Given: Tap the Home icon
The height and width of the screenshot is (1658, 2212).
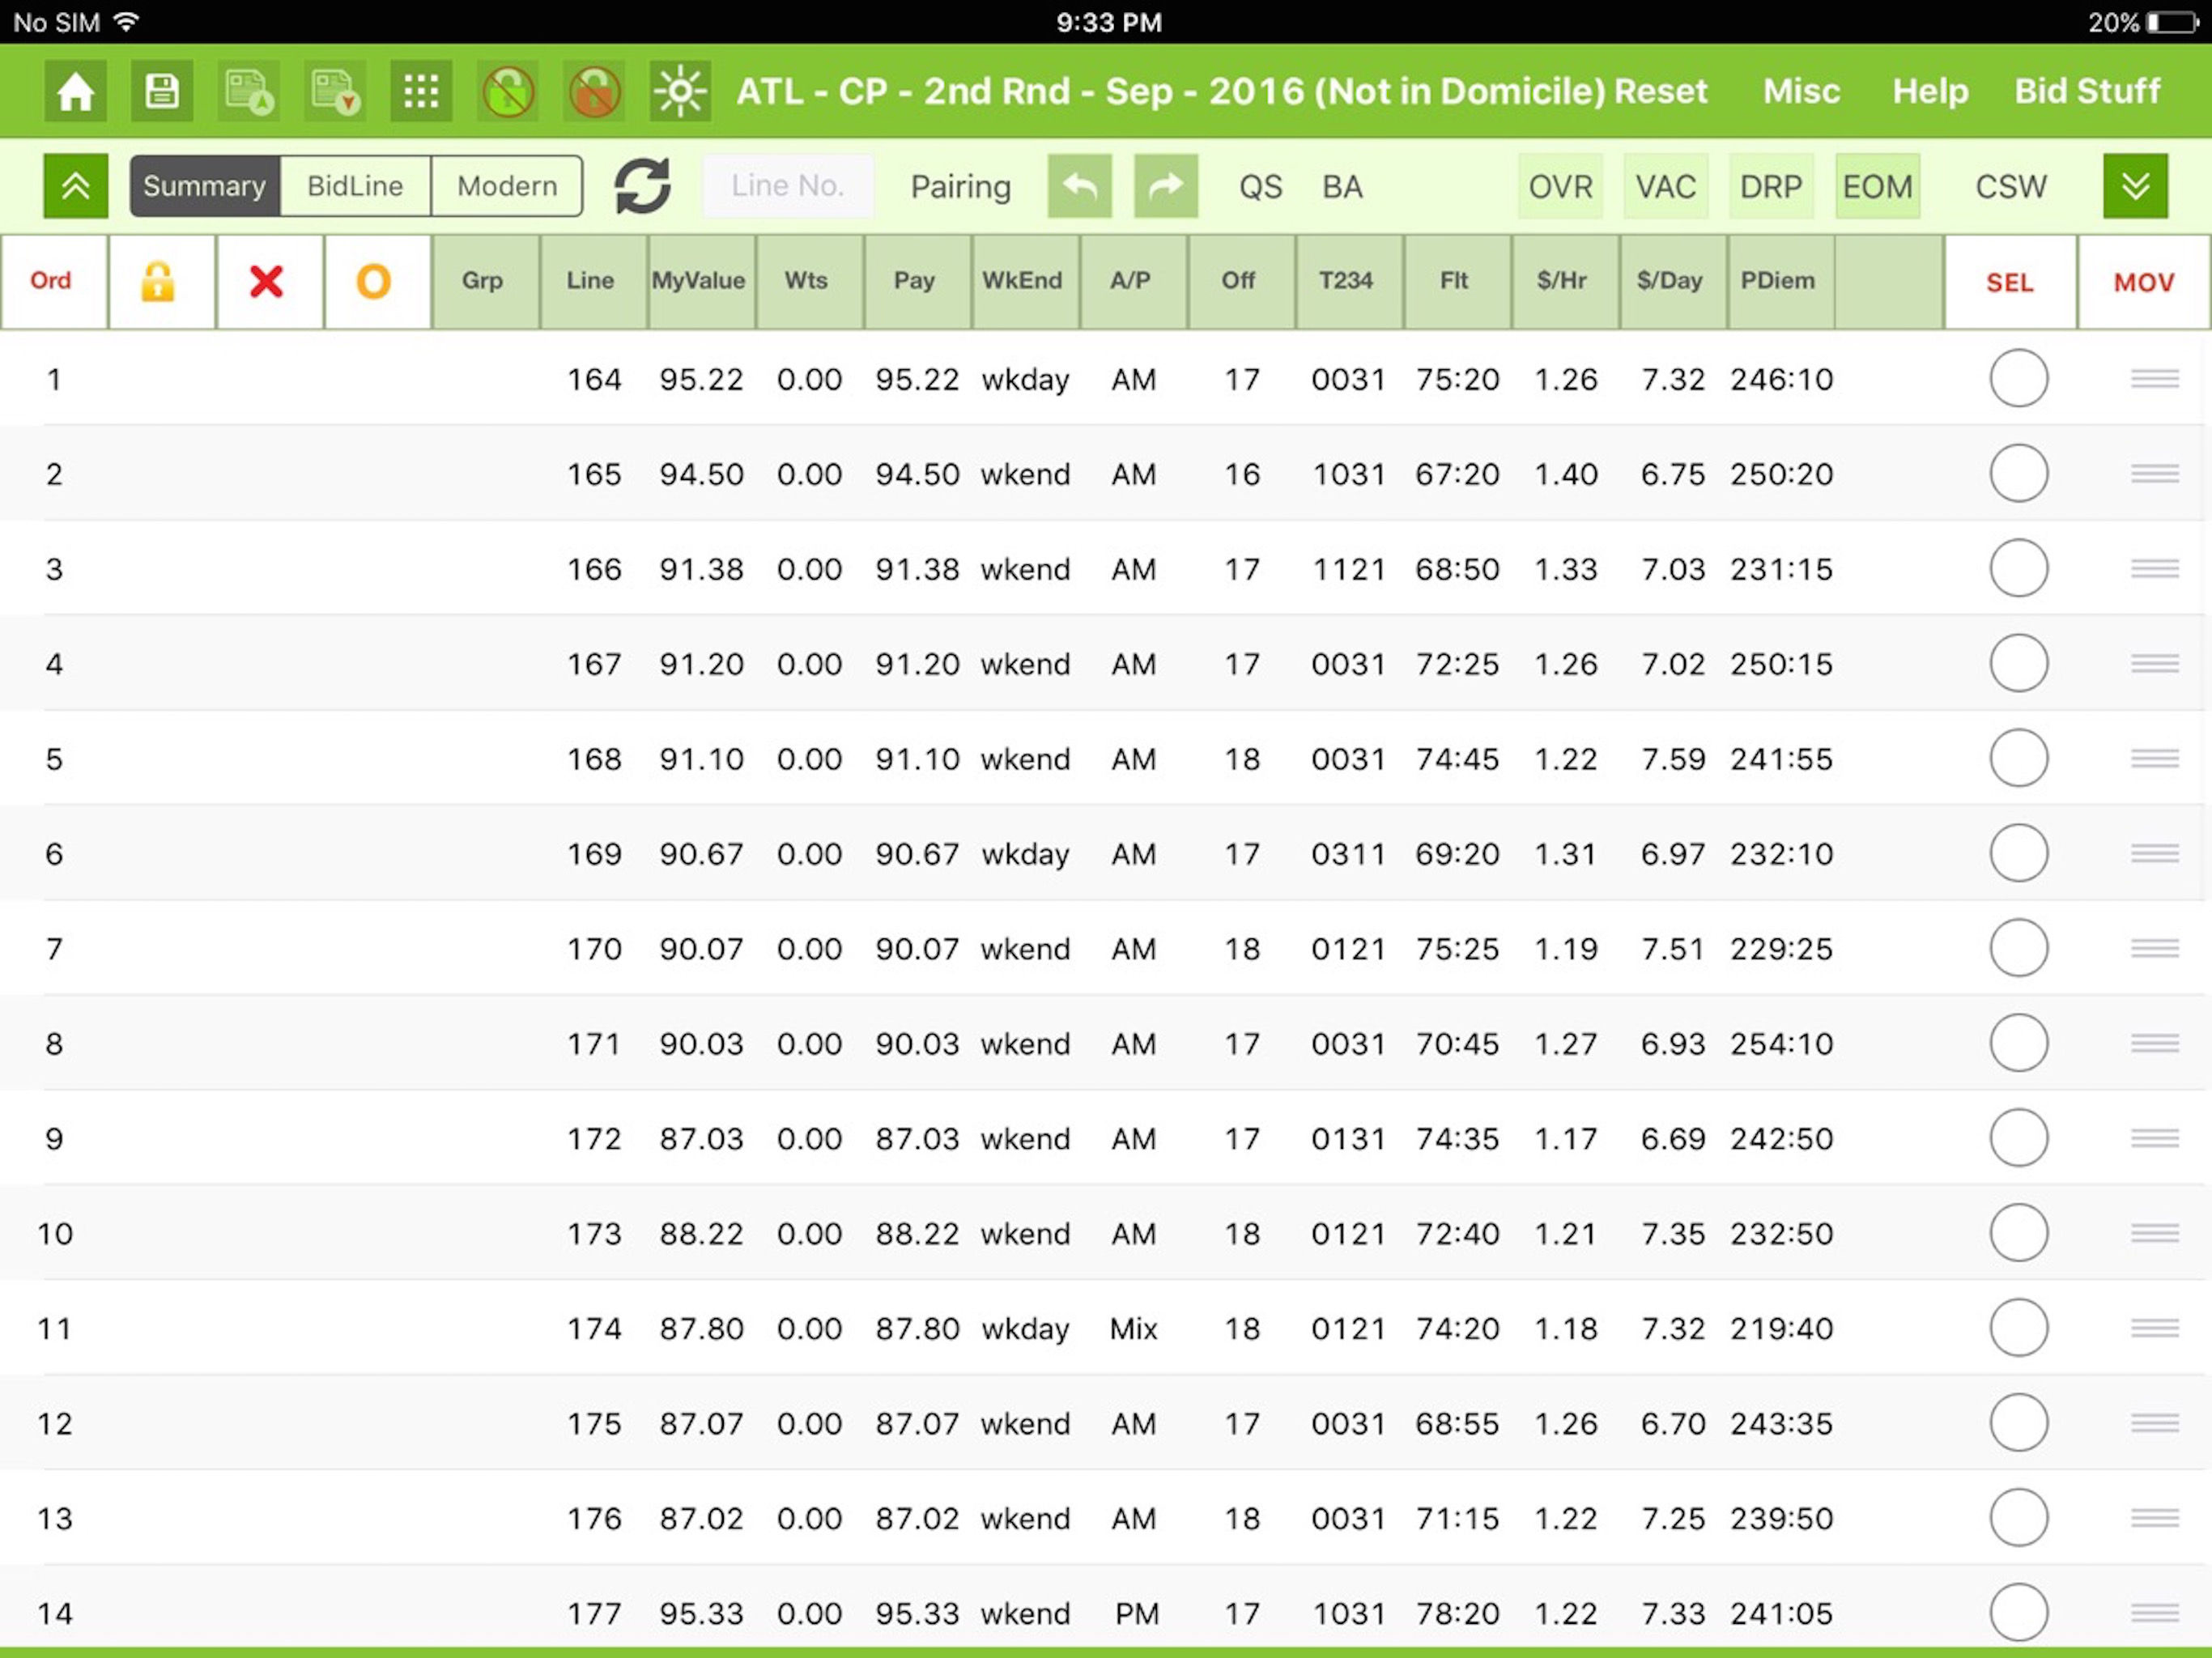Looking at the screenshot, I should 75,92.
